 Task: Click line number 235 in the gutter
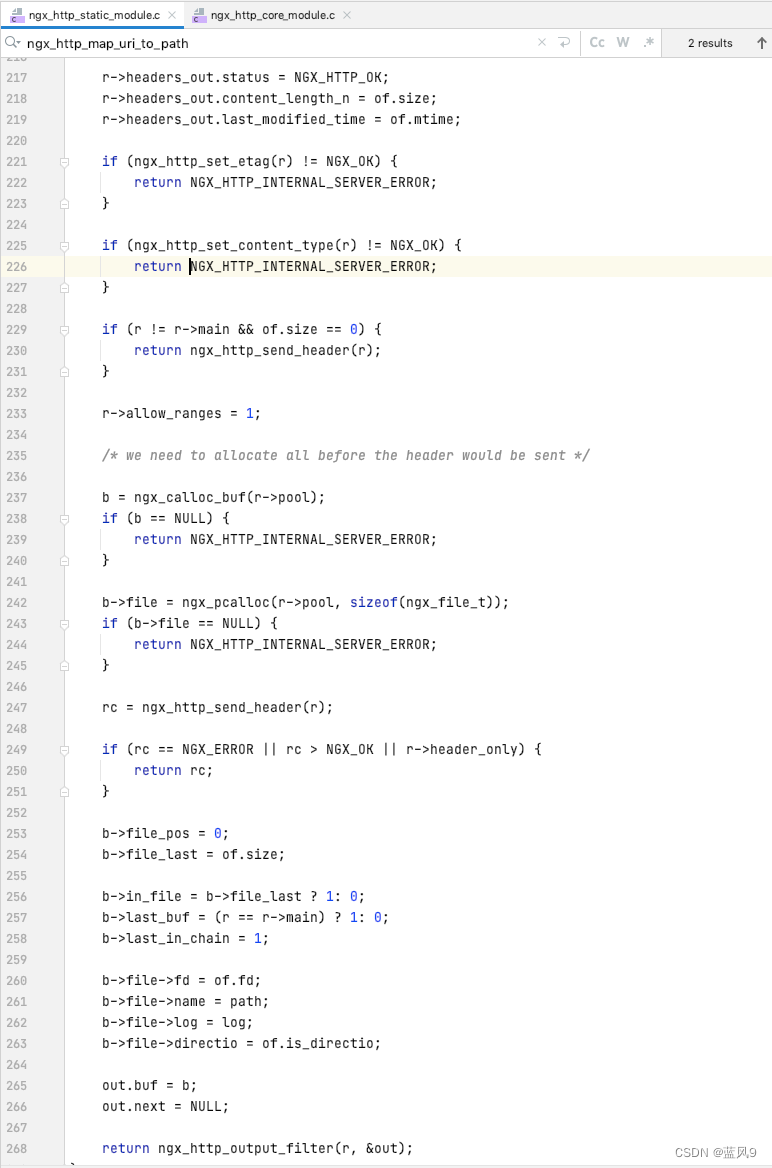pyautogui.click(x=16, y=456)
